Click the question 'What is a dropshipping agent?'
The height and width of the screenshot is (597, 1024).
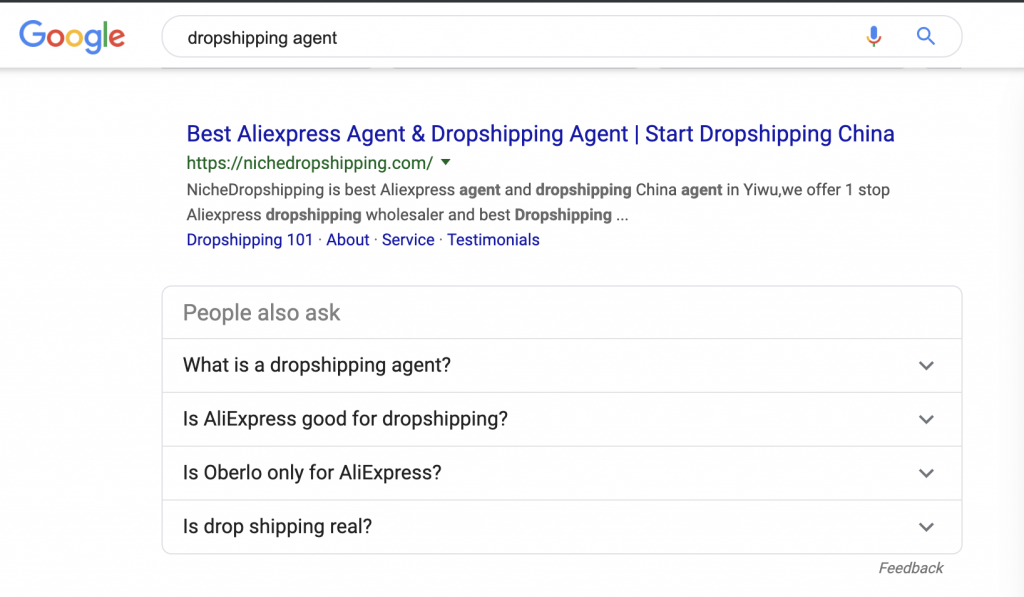(317, 366)
